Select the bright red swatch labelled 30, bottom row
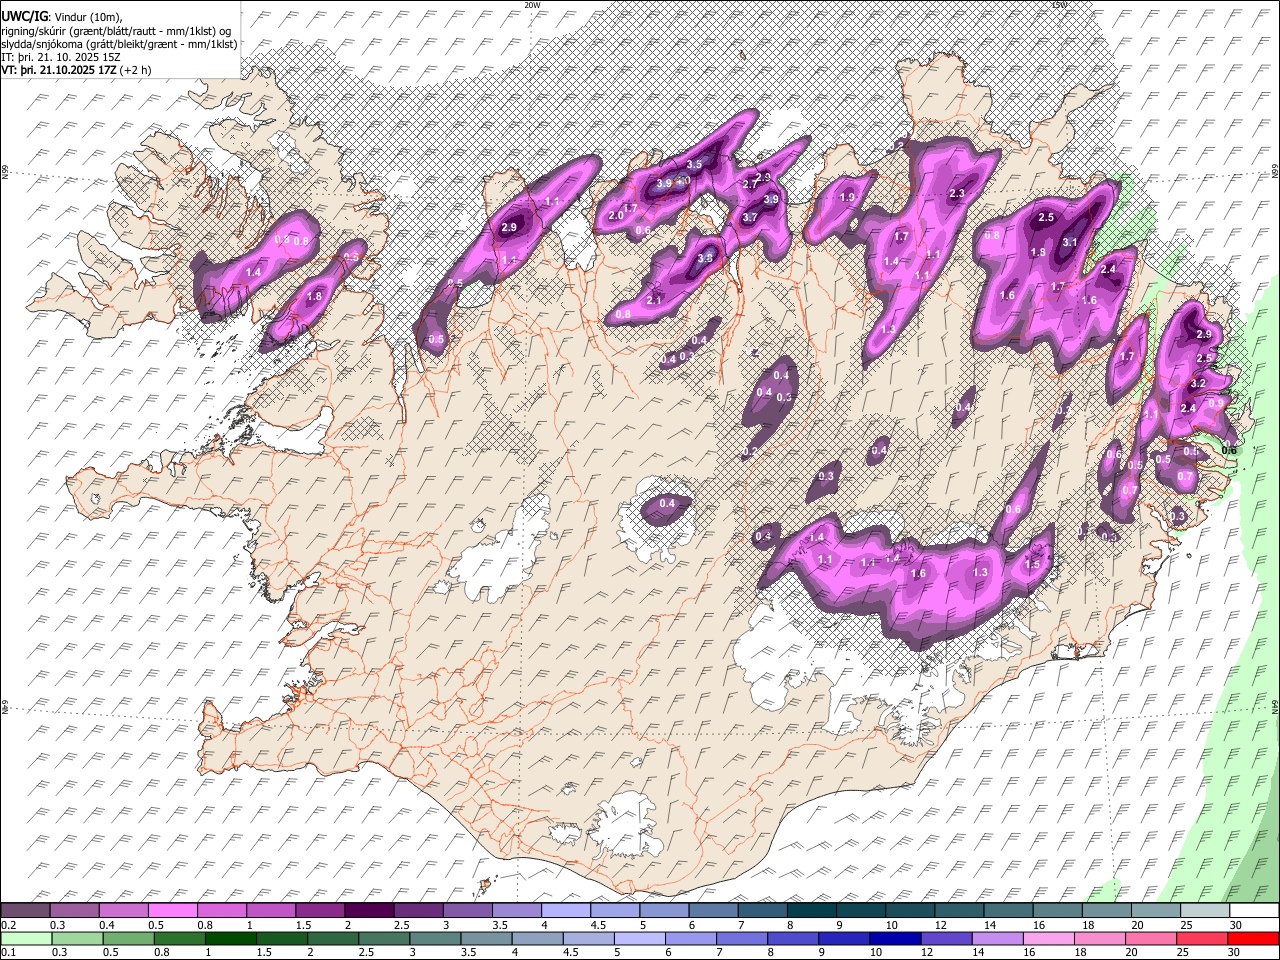This screenshot has height=960, width=1280. click(x=1252, y=938)
